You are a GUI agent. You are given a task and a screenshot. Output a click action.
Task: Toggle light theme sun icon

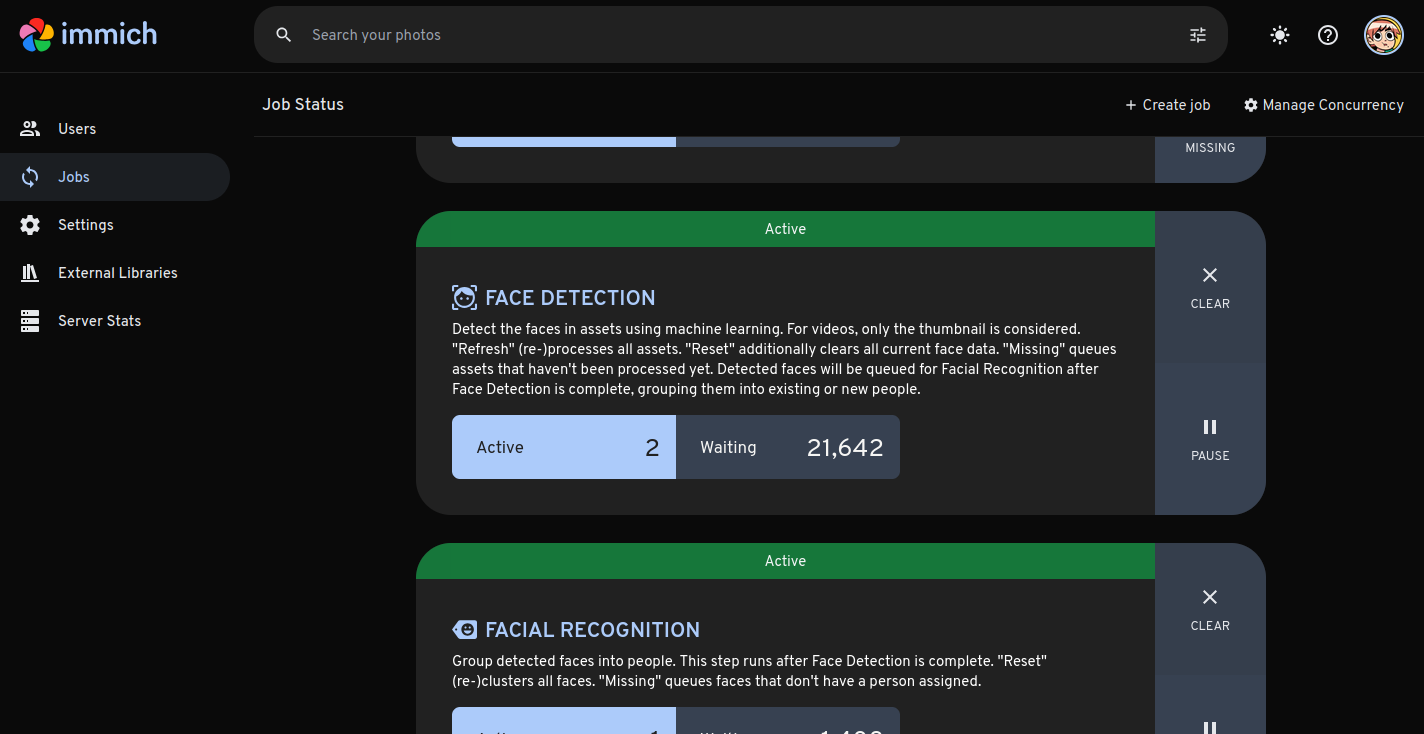pyautogui.click(x=1279, y=35)
